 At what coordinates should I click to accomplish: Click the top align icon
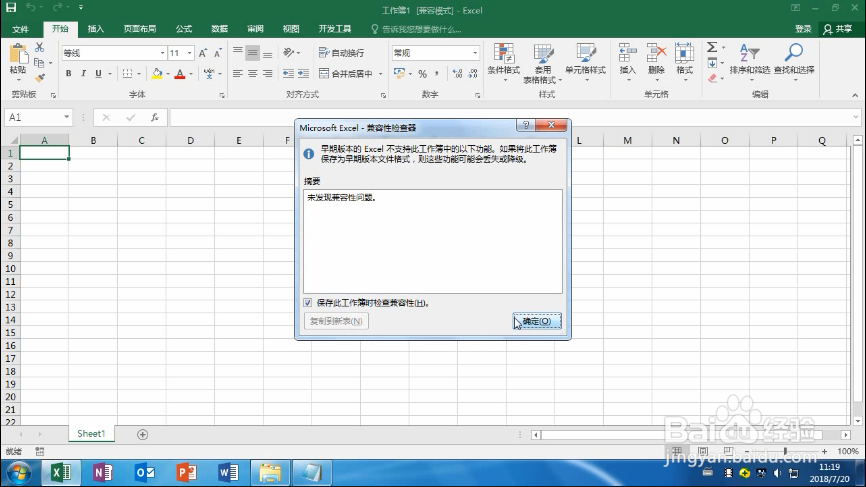click(237, 53)
